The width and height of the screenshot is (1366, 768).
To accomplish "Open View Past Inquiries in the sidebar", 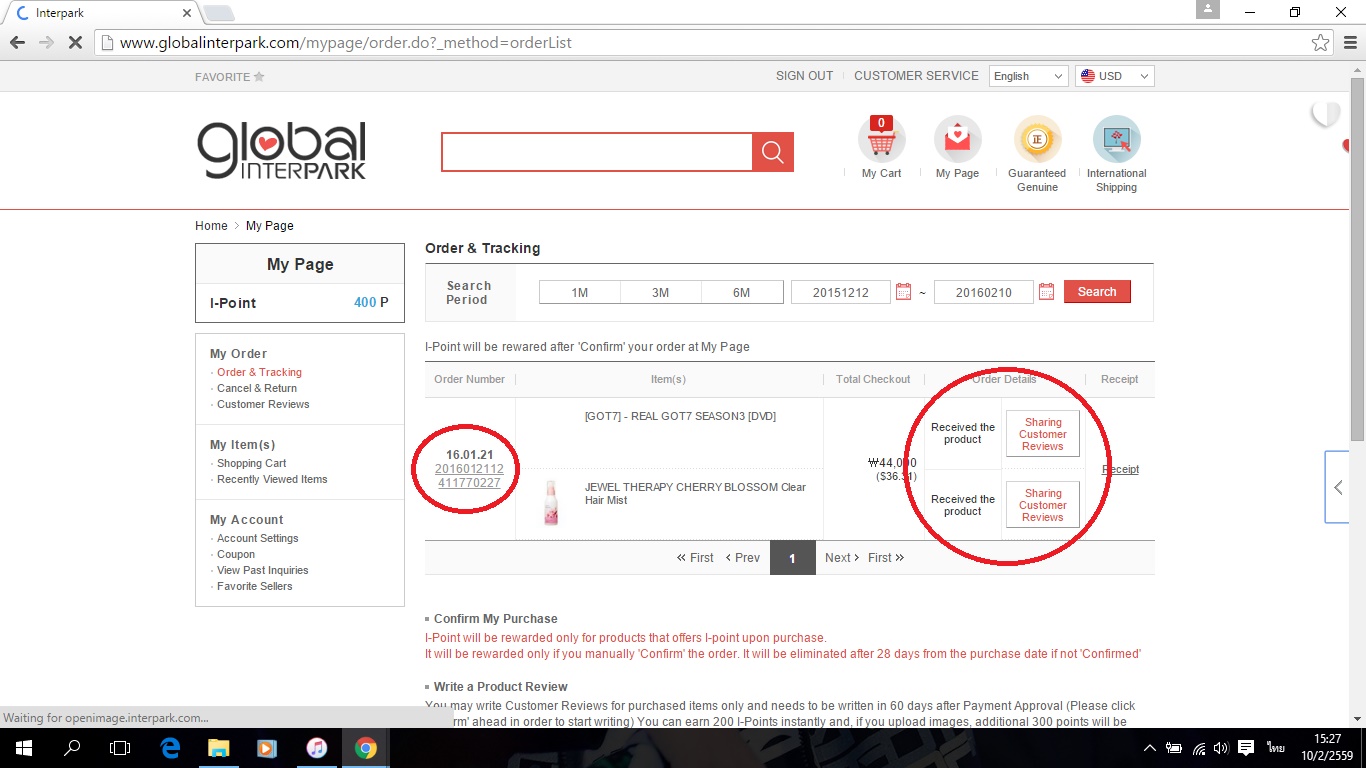I will pos(263,570).
